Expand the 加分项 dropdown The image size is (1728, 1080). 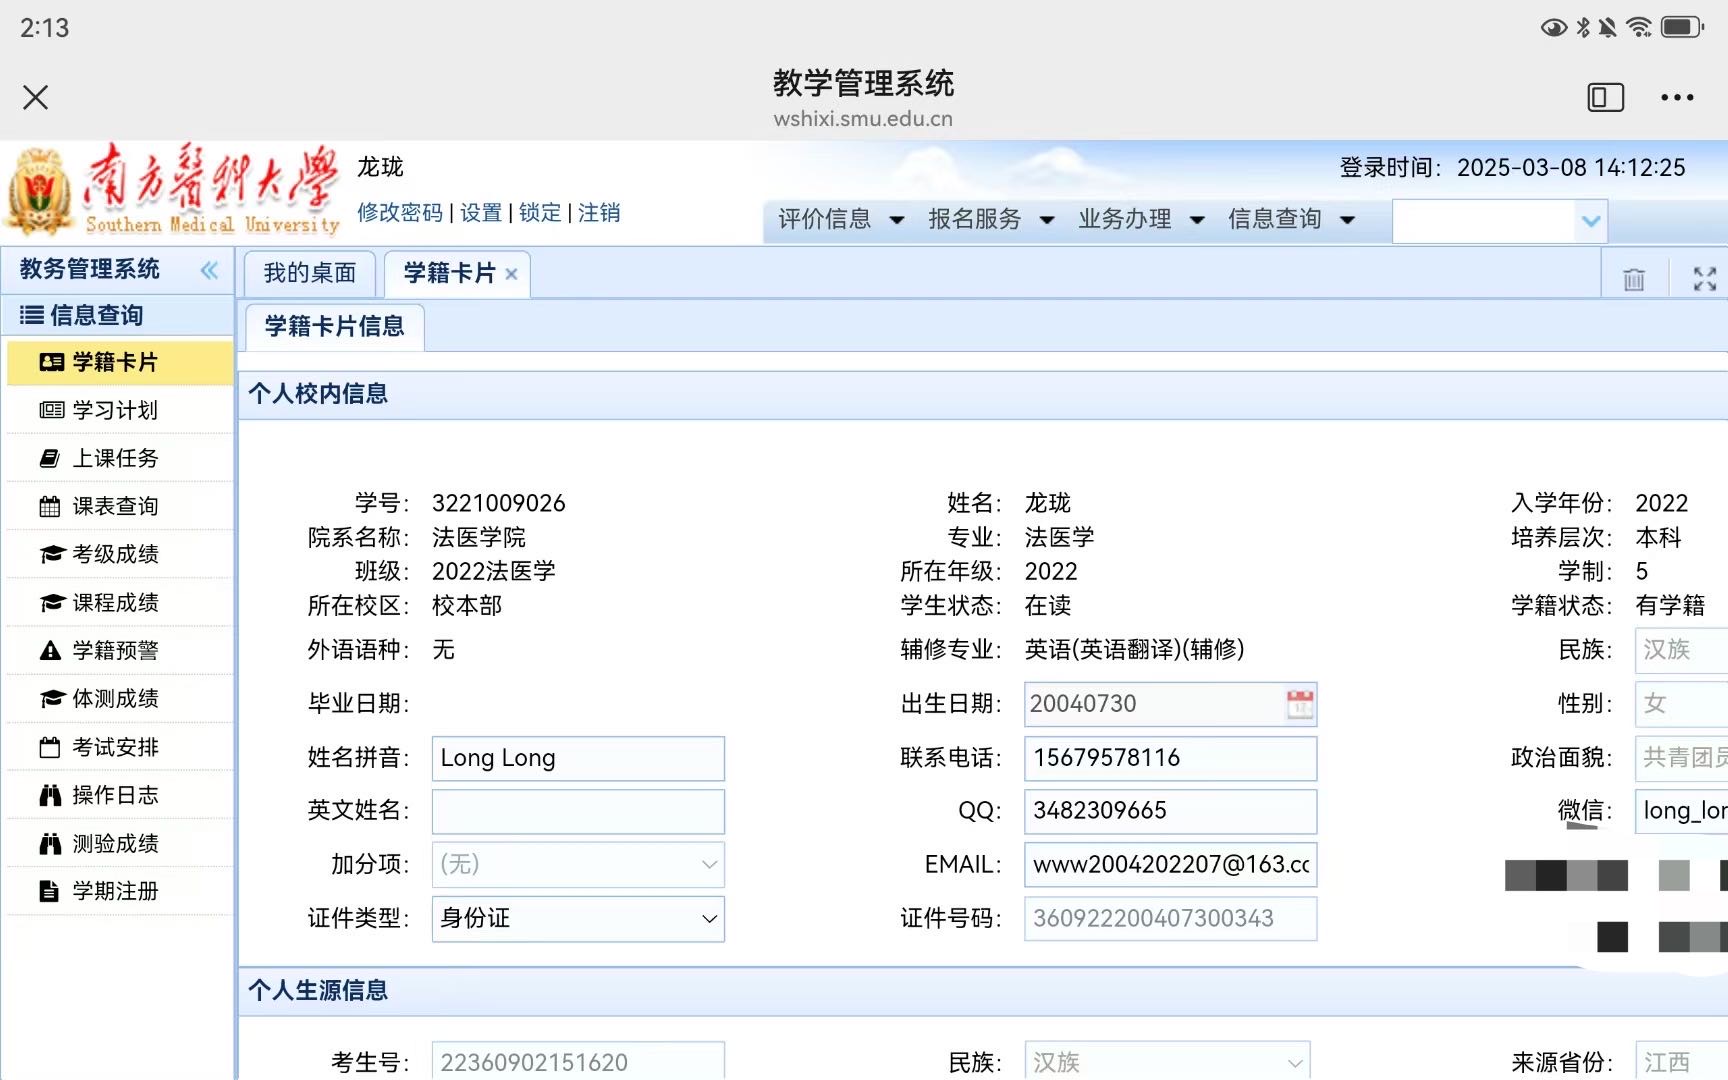click(x=578, y=864)
